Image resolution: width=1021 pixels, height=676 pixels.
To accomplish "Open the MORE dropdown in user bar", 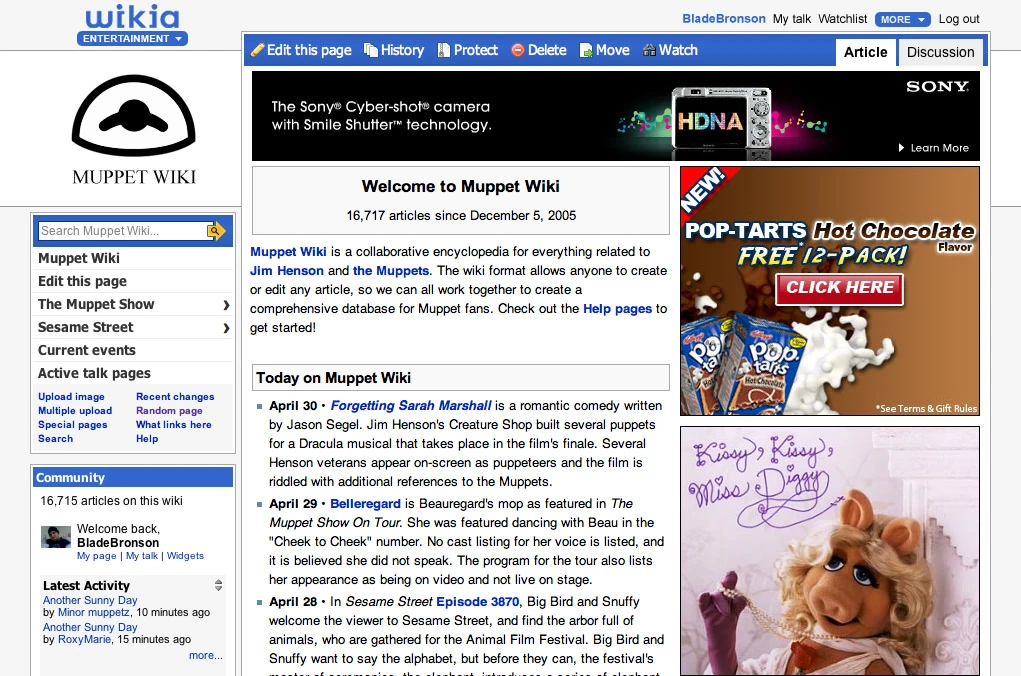I will click(902, 19).
